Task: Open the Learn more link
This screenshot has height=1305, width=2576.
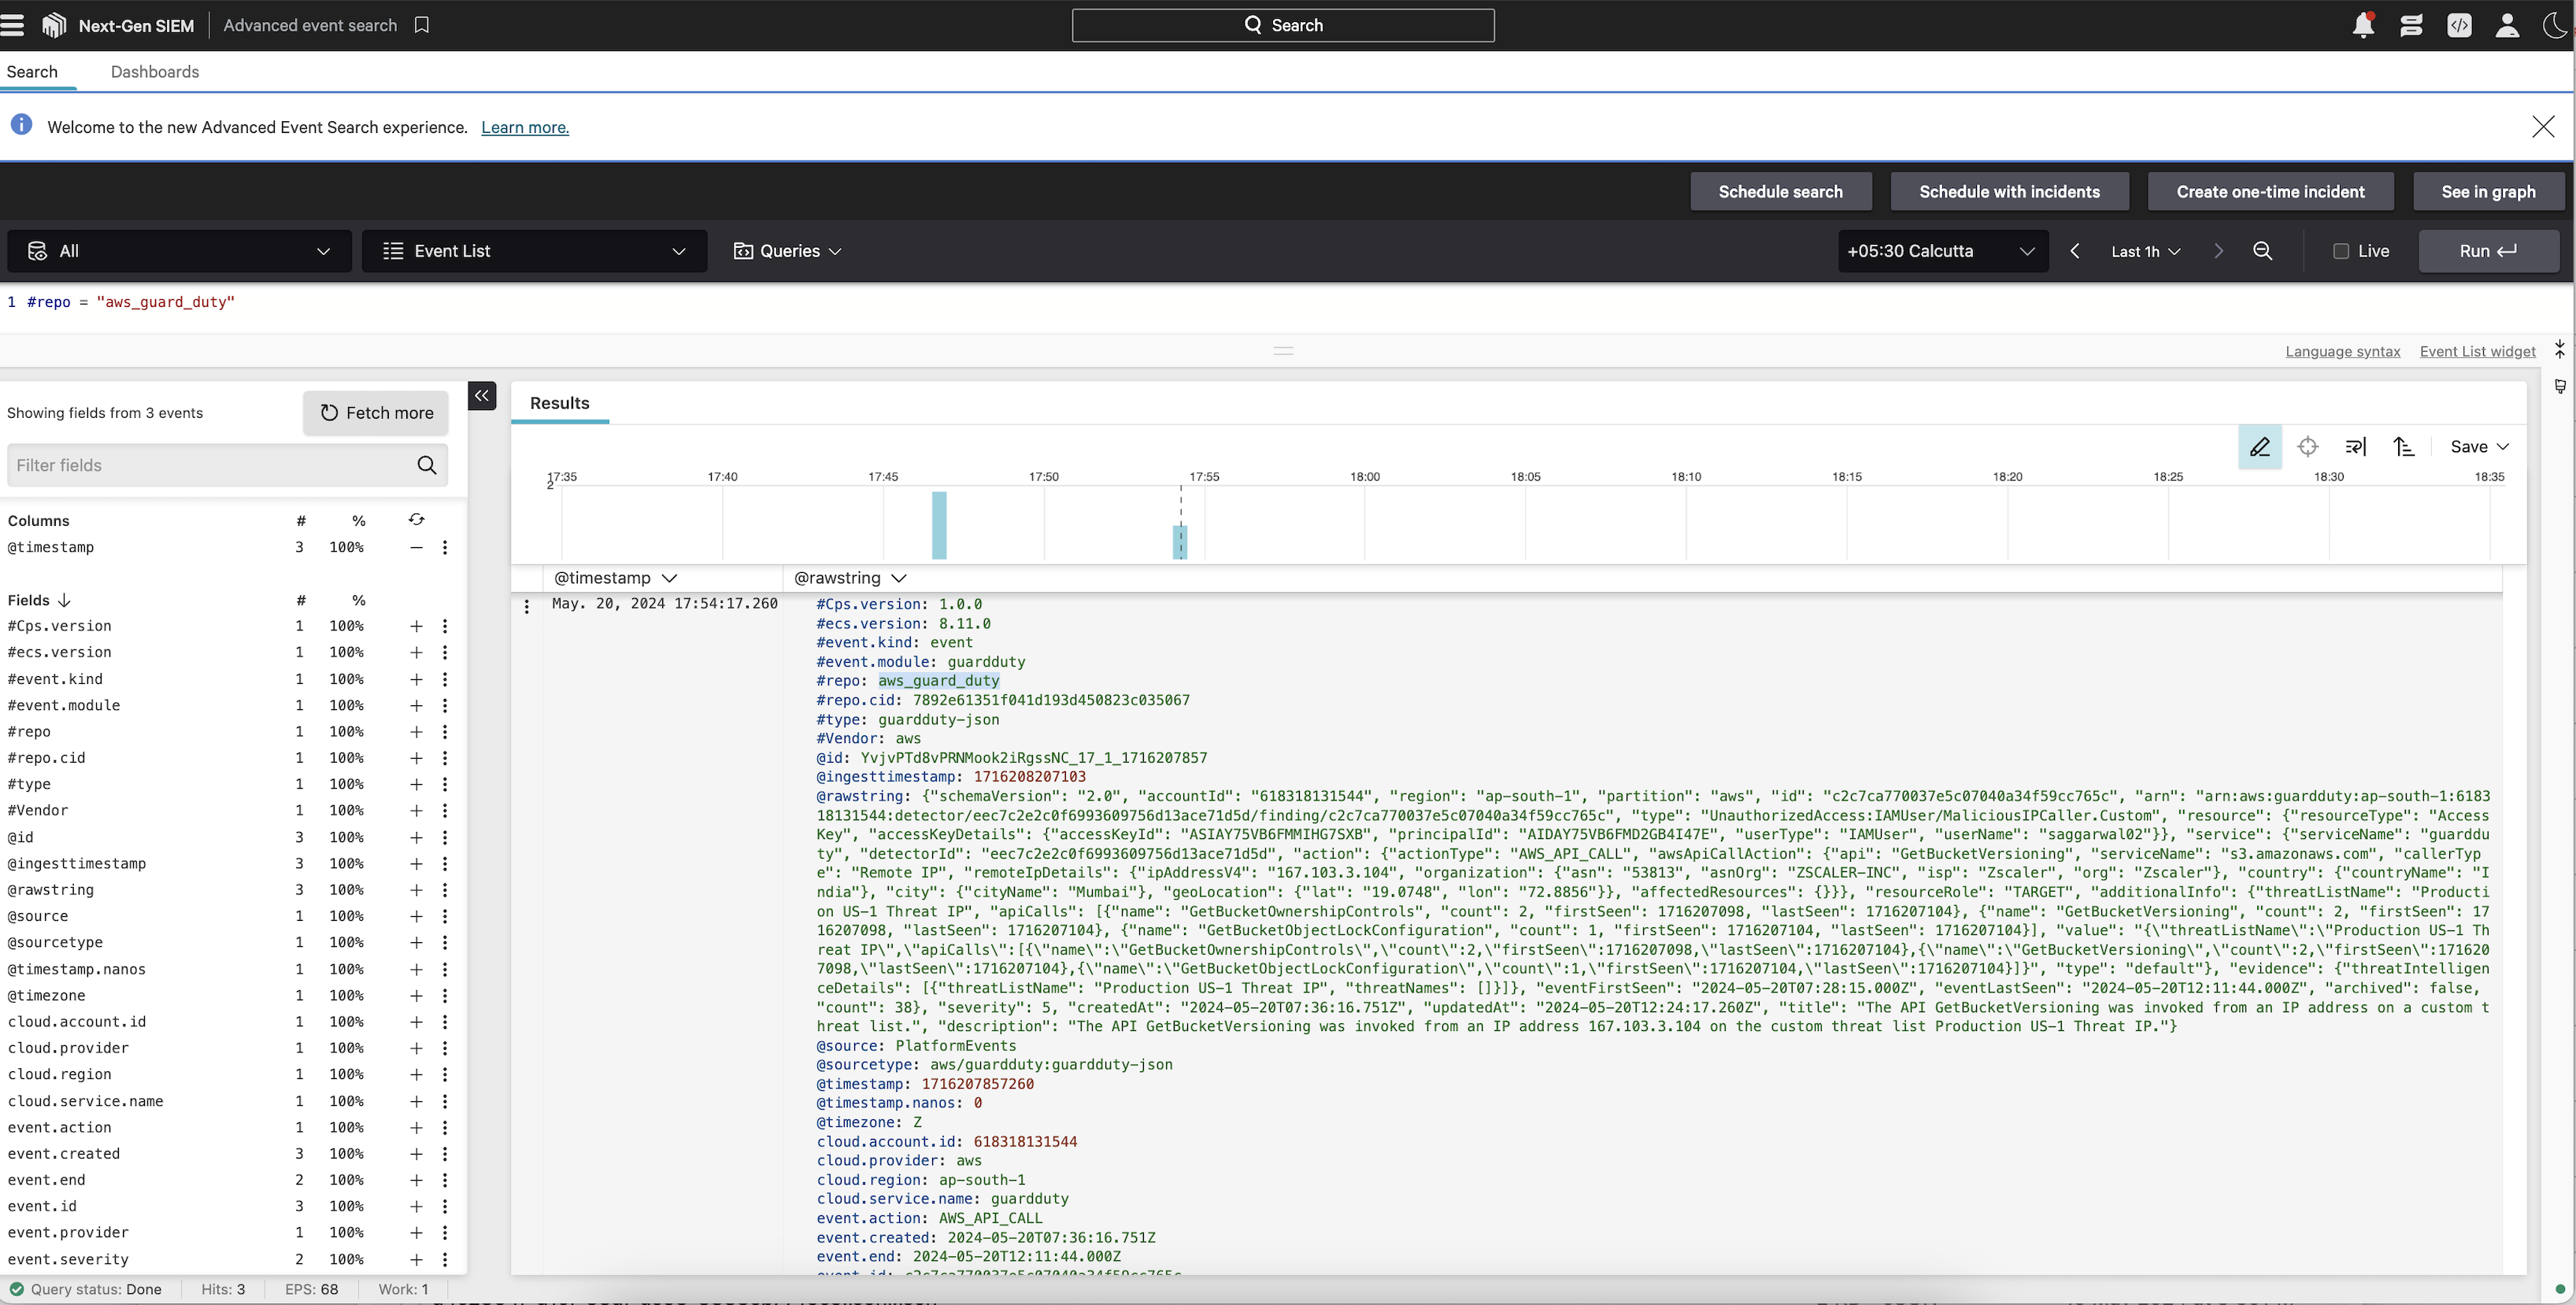Action: coord(525,127)
